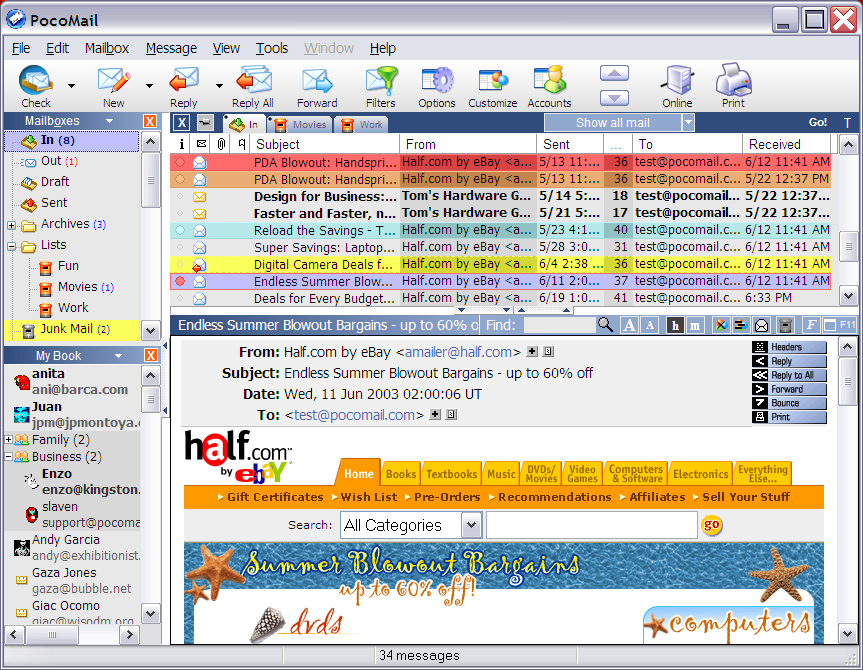The width and height of the screenshot is (863, 670).
Task: Decrease preview text size with the small A icon
Action: 650,325
